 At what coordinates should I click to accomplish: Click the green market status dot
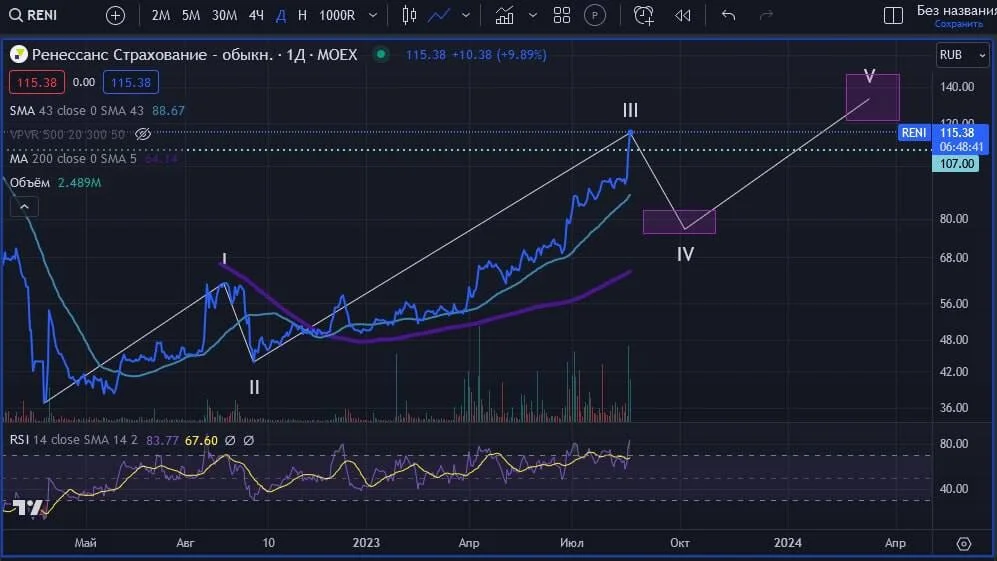pos(381,54)
